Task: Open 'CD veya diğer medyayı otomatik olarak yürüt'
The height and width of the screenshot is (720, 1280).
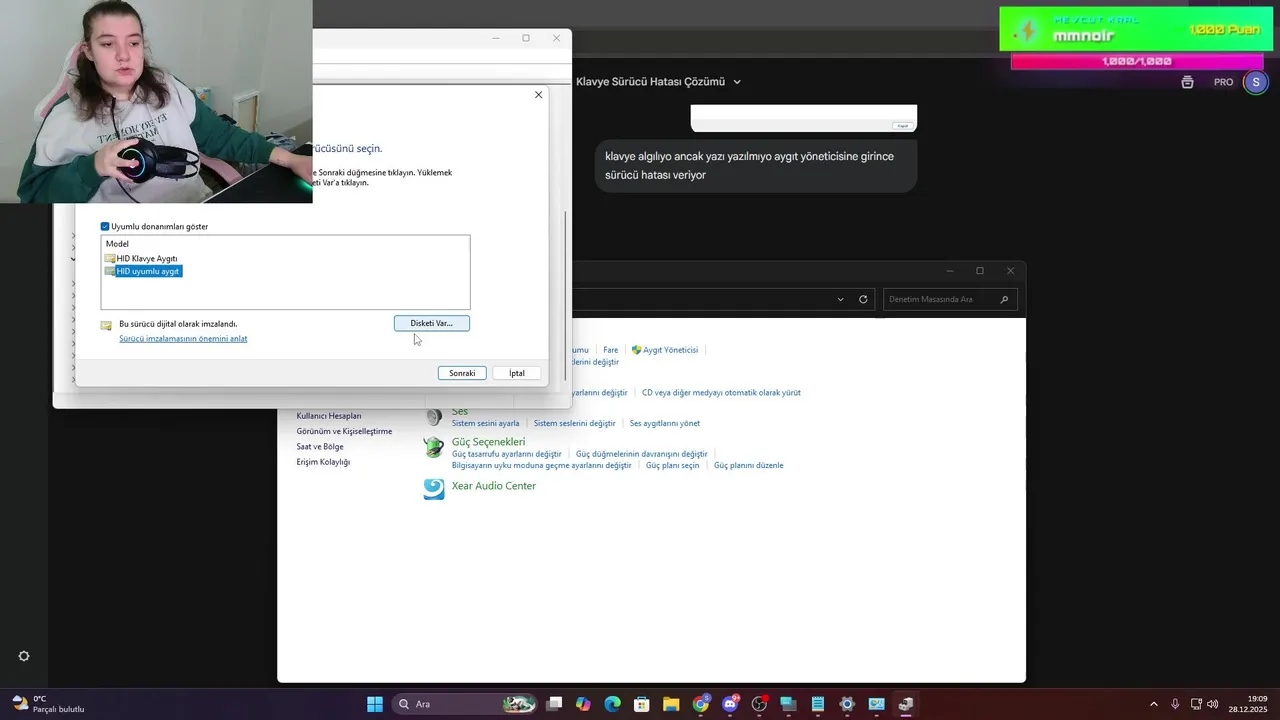Action: pos(721,393)
